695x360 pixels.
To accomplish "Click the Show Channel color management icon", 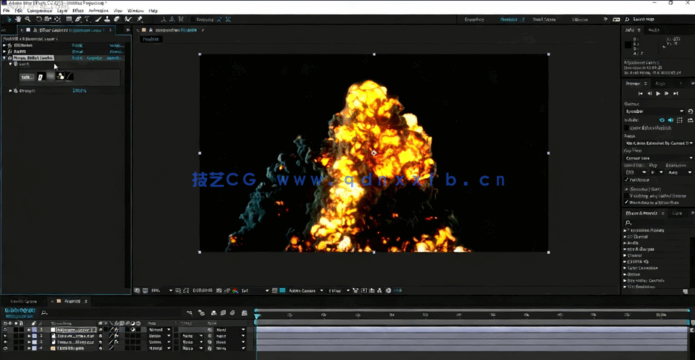I will coord(235,291).
